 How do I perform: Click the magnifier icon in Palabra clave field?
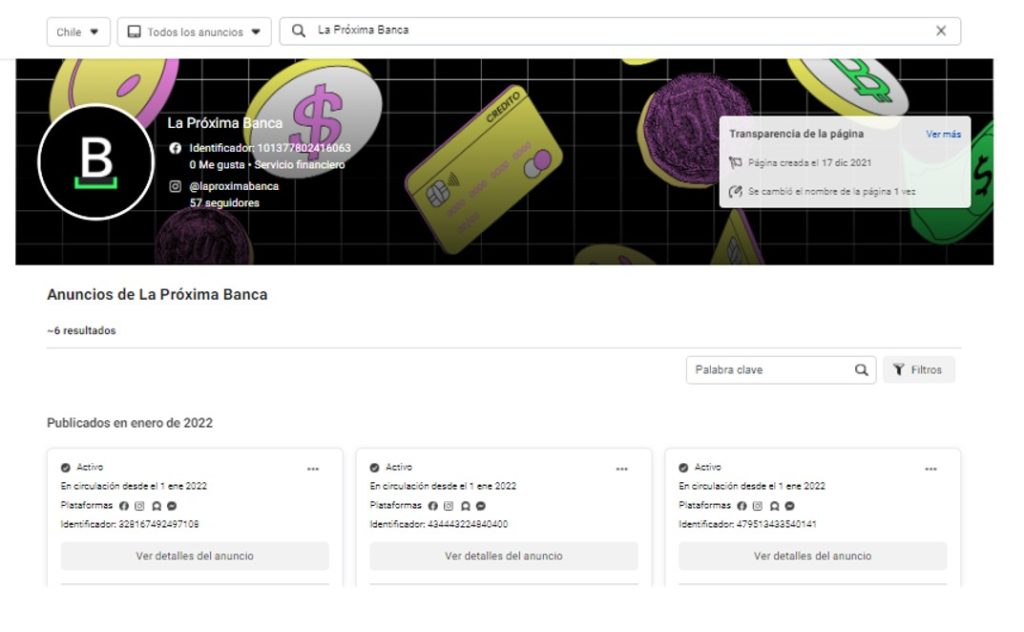[x=861, y=370]
